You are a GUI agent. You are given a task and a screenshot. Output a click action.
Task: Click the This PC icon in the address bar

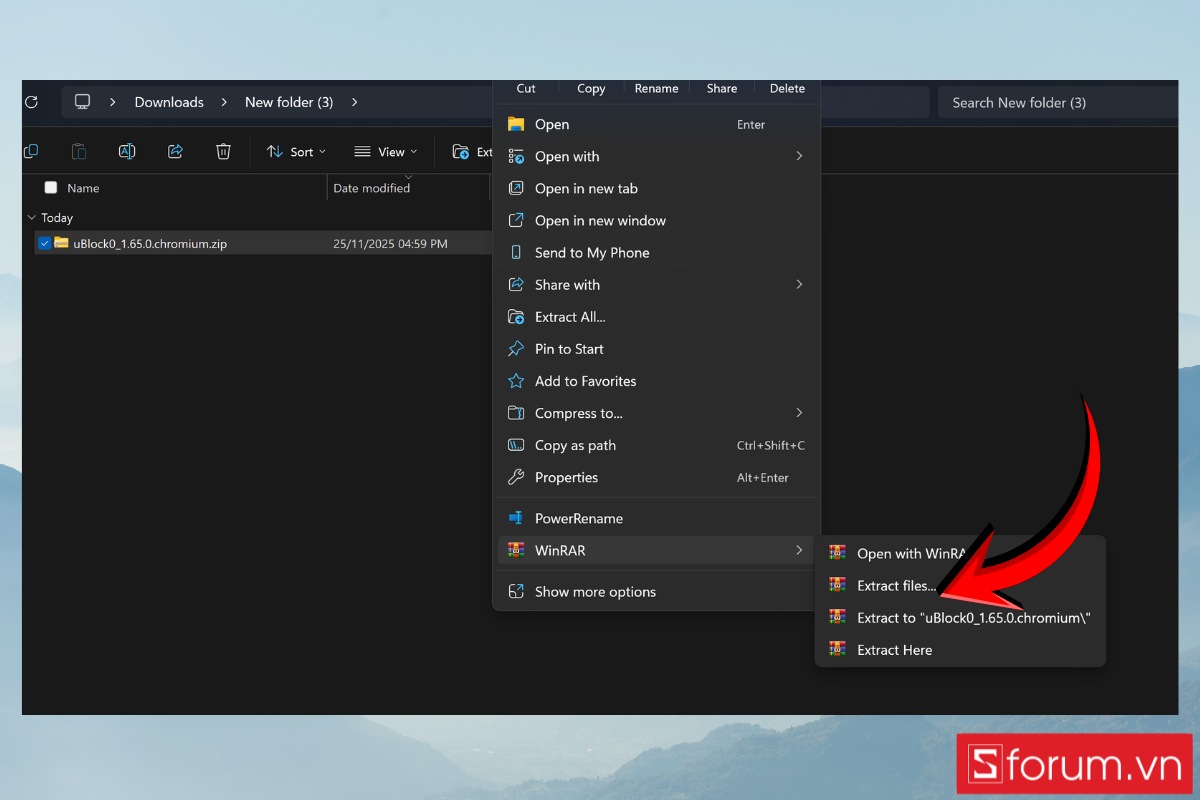click(x=81, y=101)
